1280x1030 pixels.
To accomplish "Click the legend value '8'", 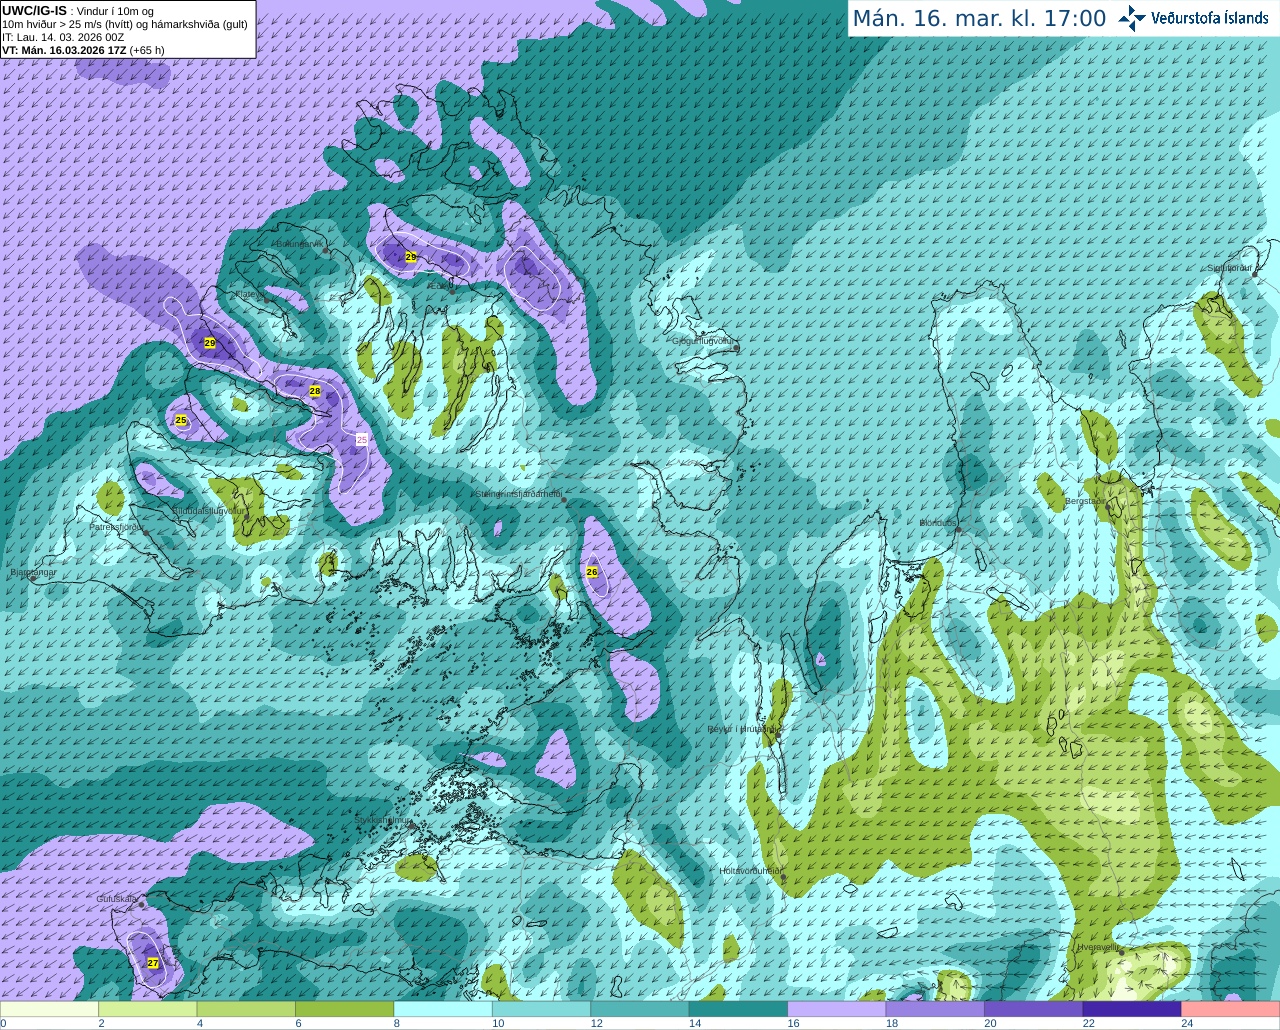I will 397,1023.
